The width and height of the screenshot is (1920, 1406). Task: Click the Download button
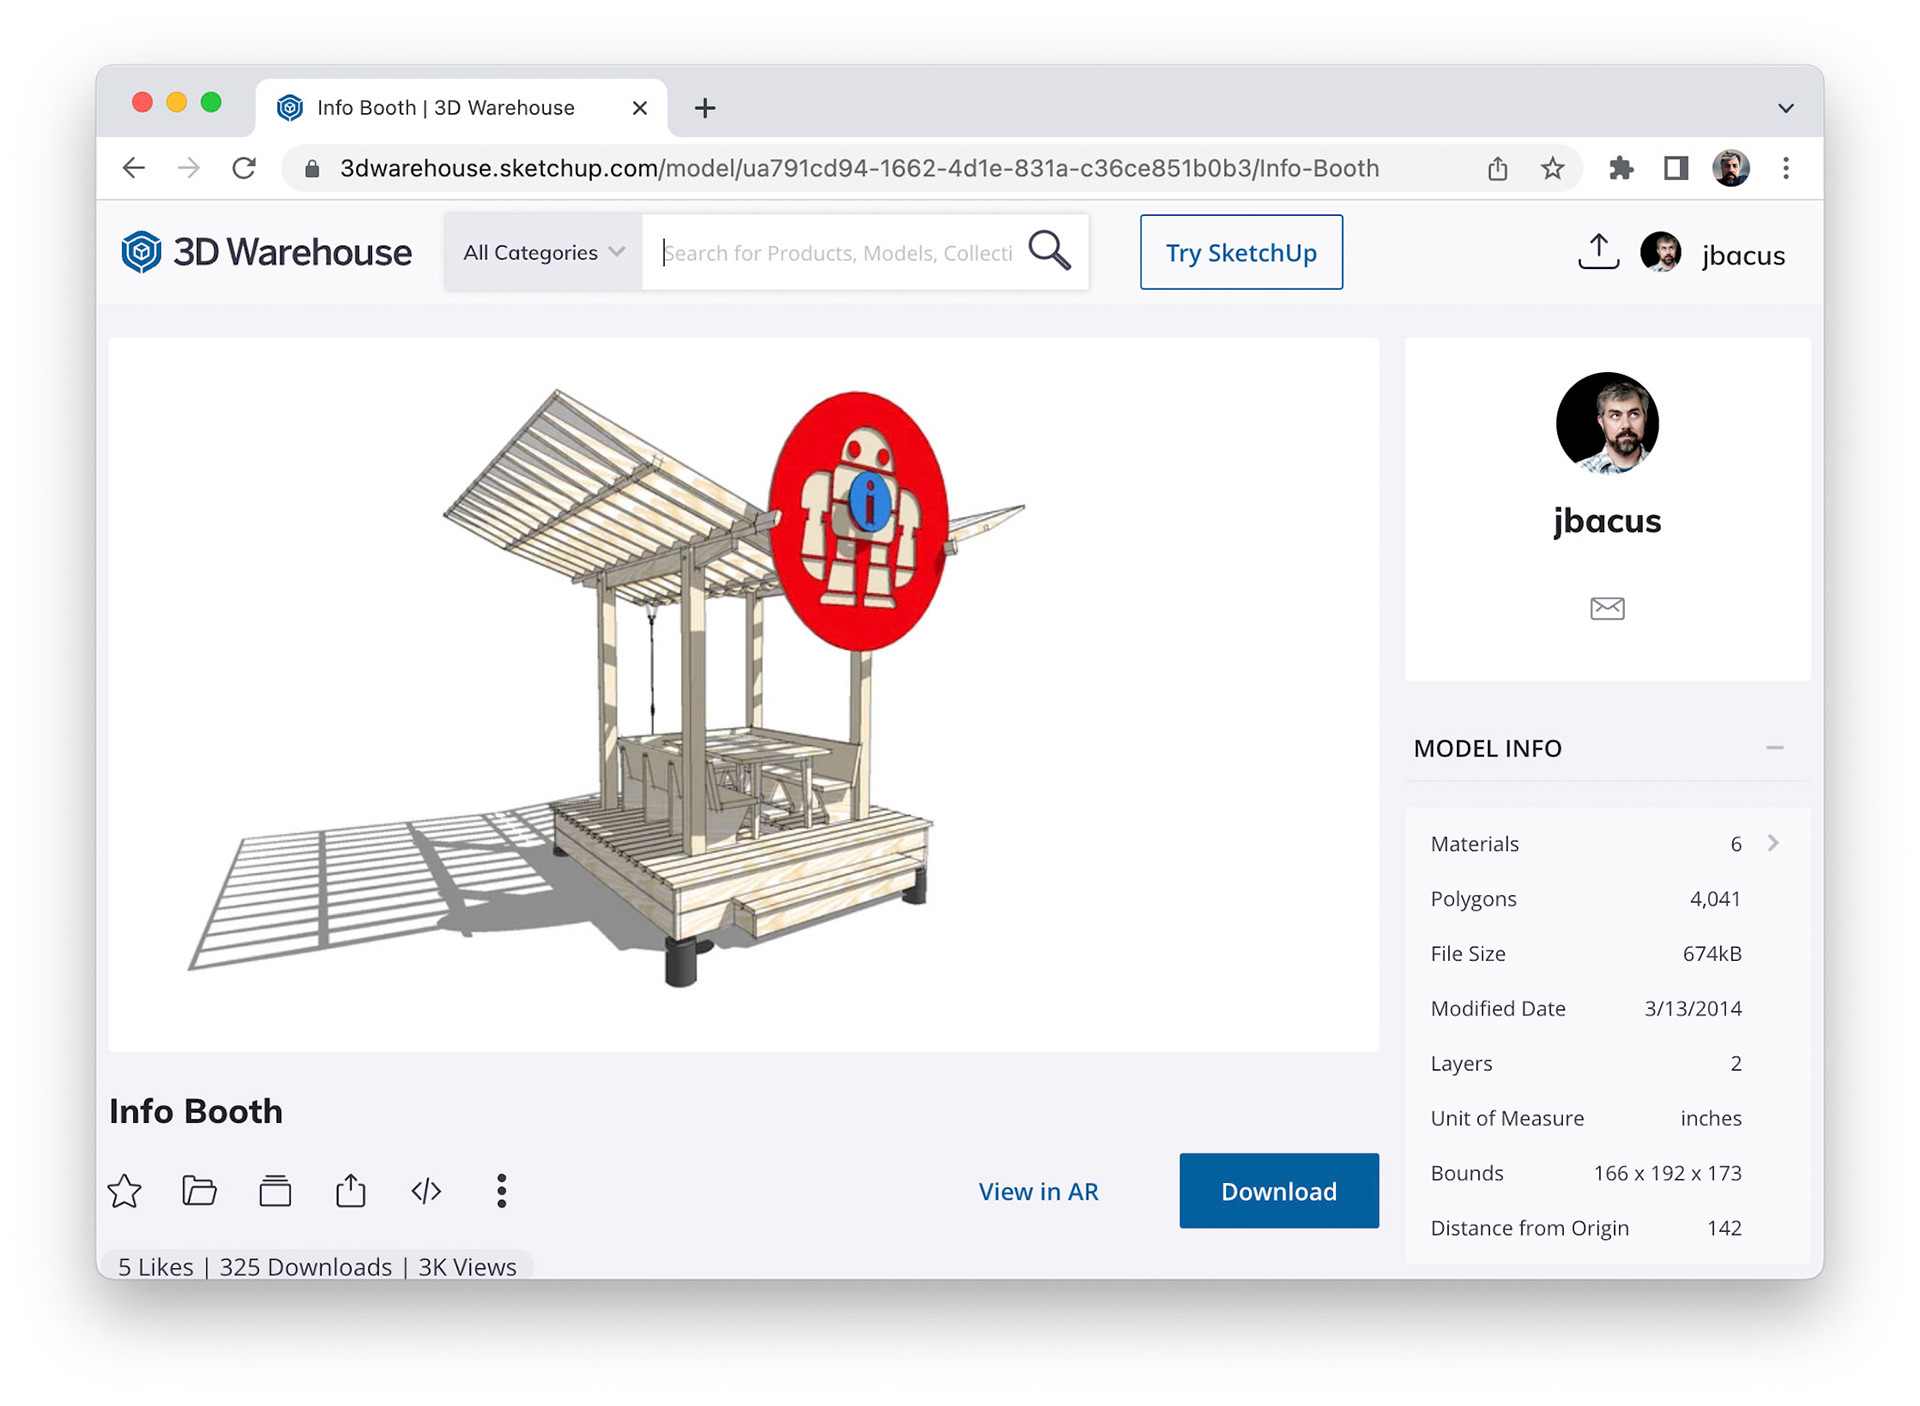(1278, 1190)
